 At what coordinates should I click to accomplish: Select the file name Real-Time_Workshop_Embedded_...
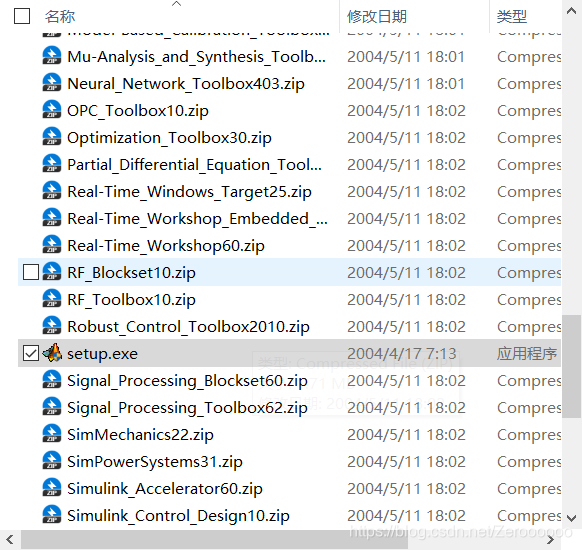coord(197,219)
